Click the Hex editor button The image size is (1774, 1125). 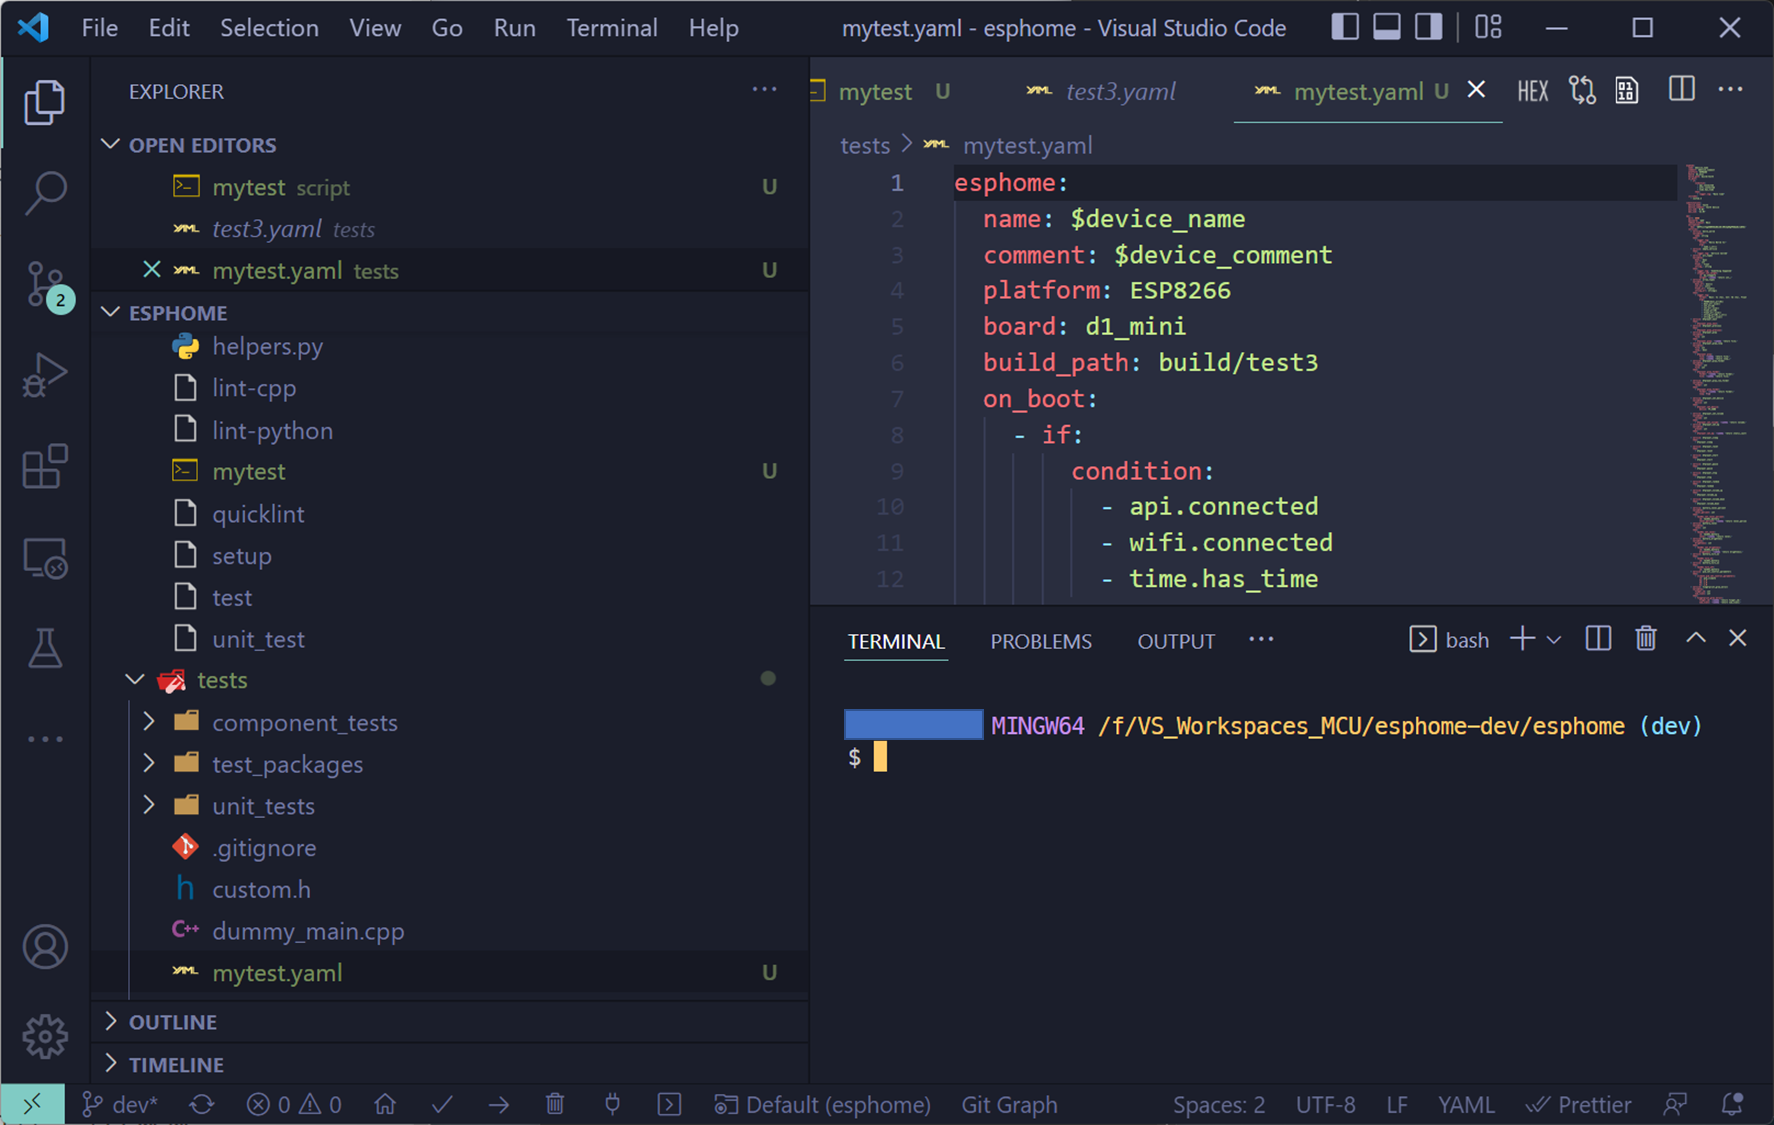pyautogui.click(x=1532, y=91)
